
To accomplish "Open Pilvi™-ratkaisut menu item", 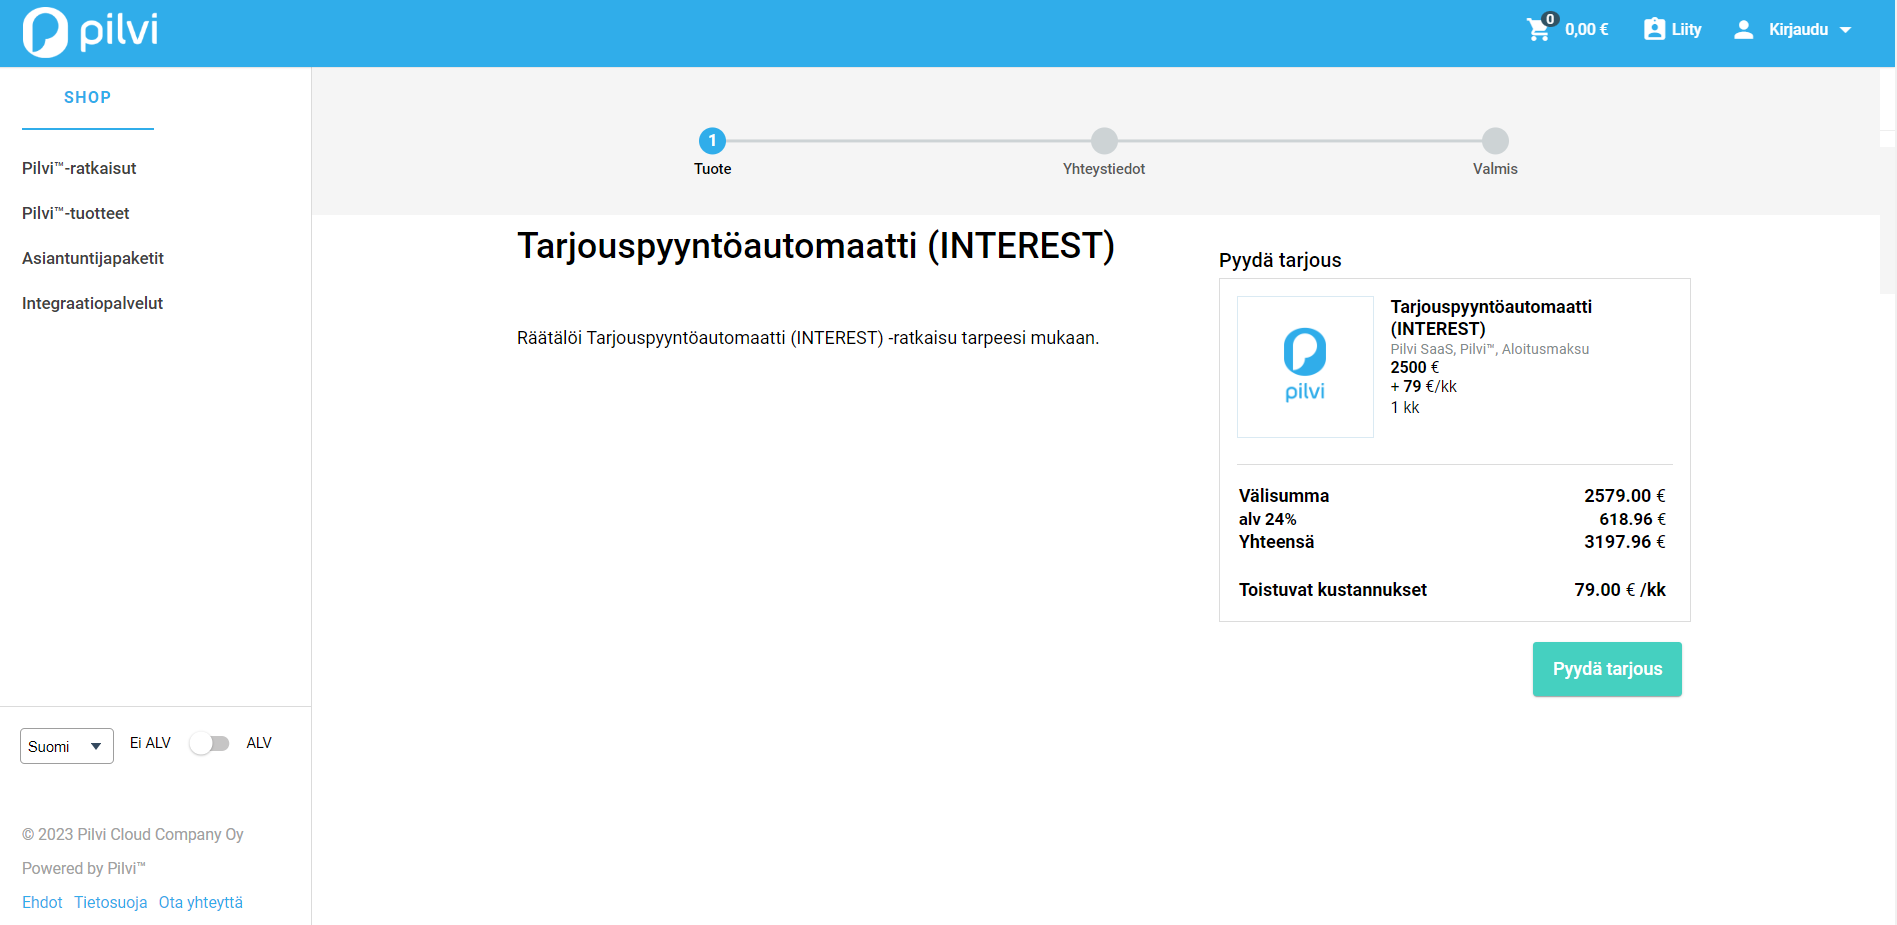I will [79, 168].
